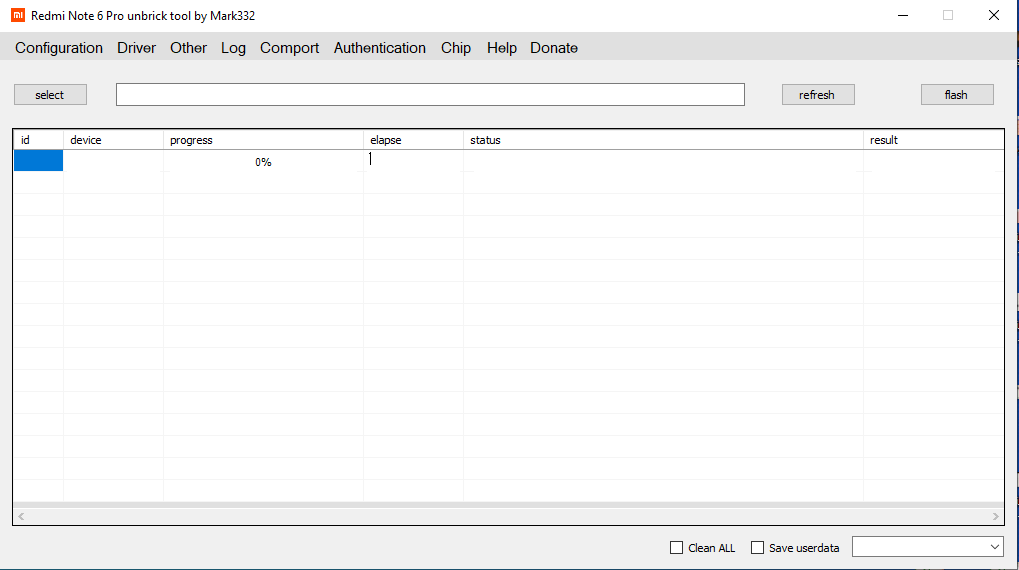The height and width of the screenshot is (570, 1019).
Task: Click the elapse column header
Action: (x=413, y=140)
